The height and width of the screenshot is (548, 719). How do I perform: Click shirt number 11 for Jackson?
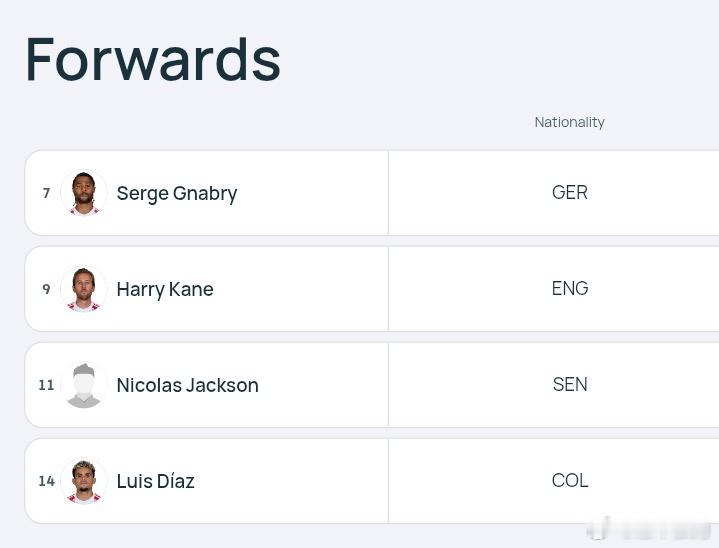tap(46, 385)
